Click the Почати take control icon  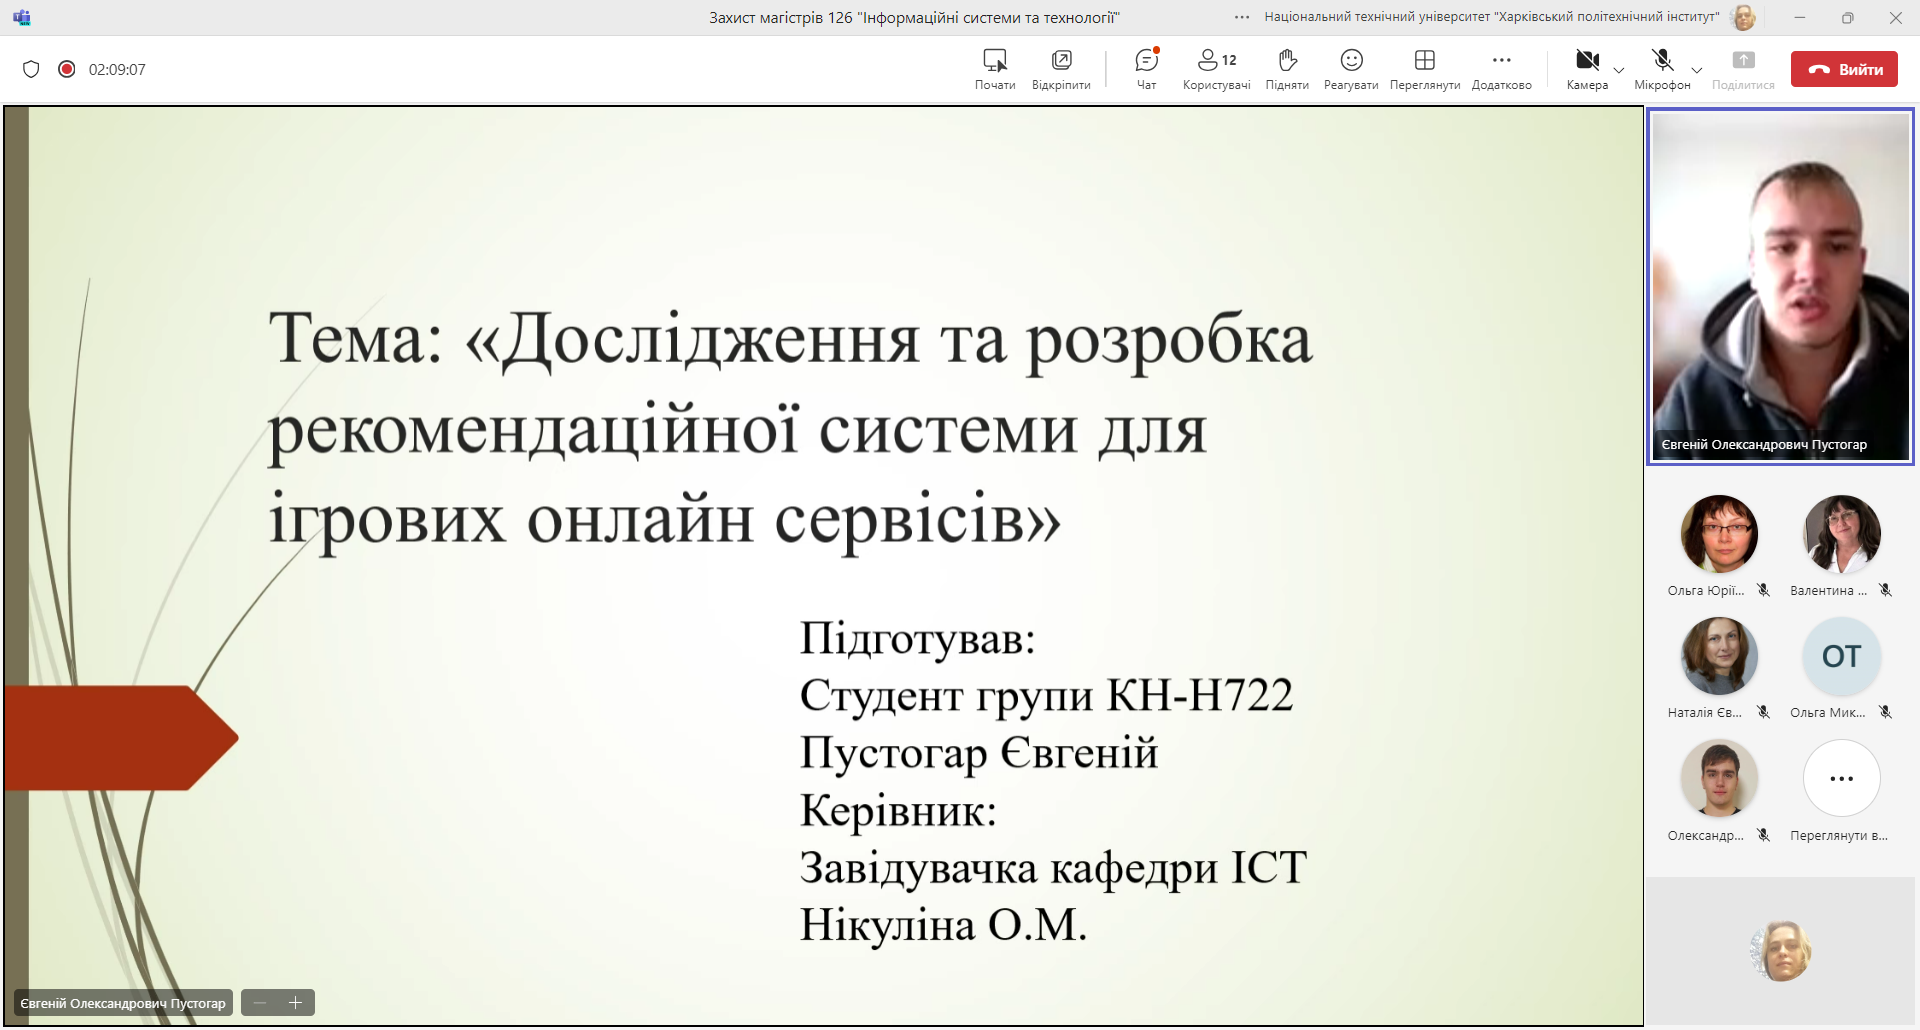coord(995,68)
